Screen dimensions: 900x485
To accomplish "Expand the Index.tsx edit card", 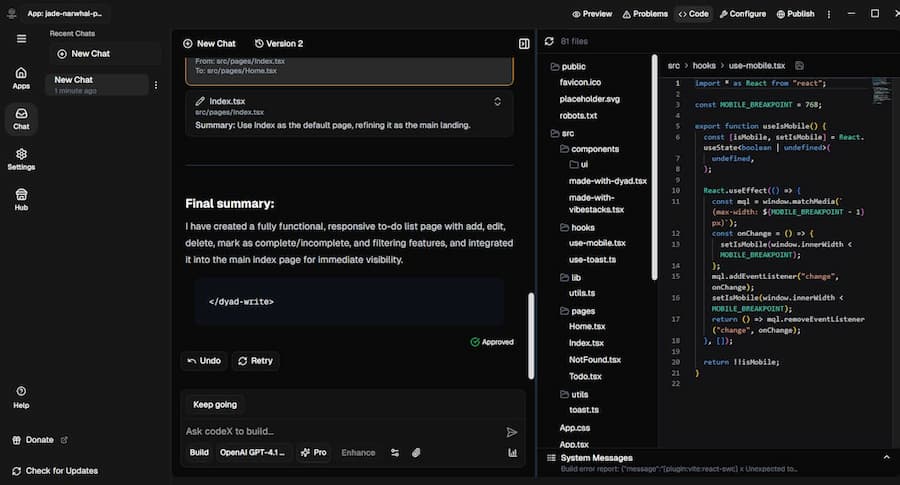I will click(497, 102).
